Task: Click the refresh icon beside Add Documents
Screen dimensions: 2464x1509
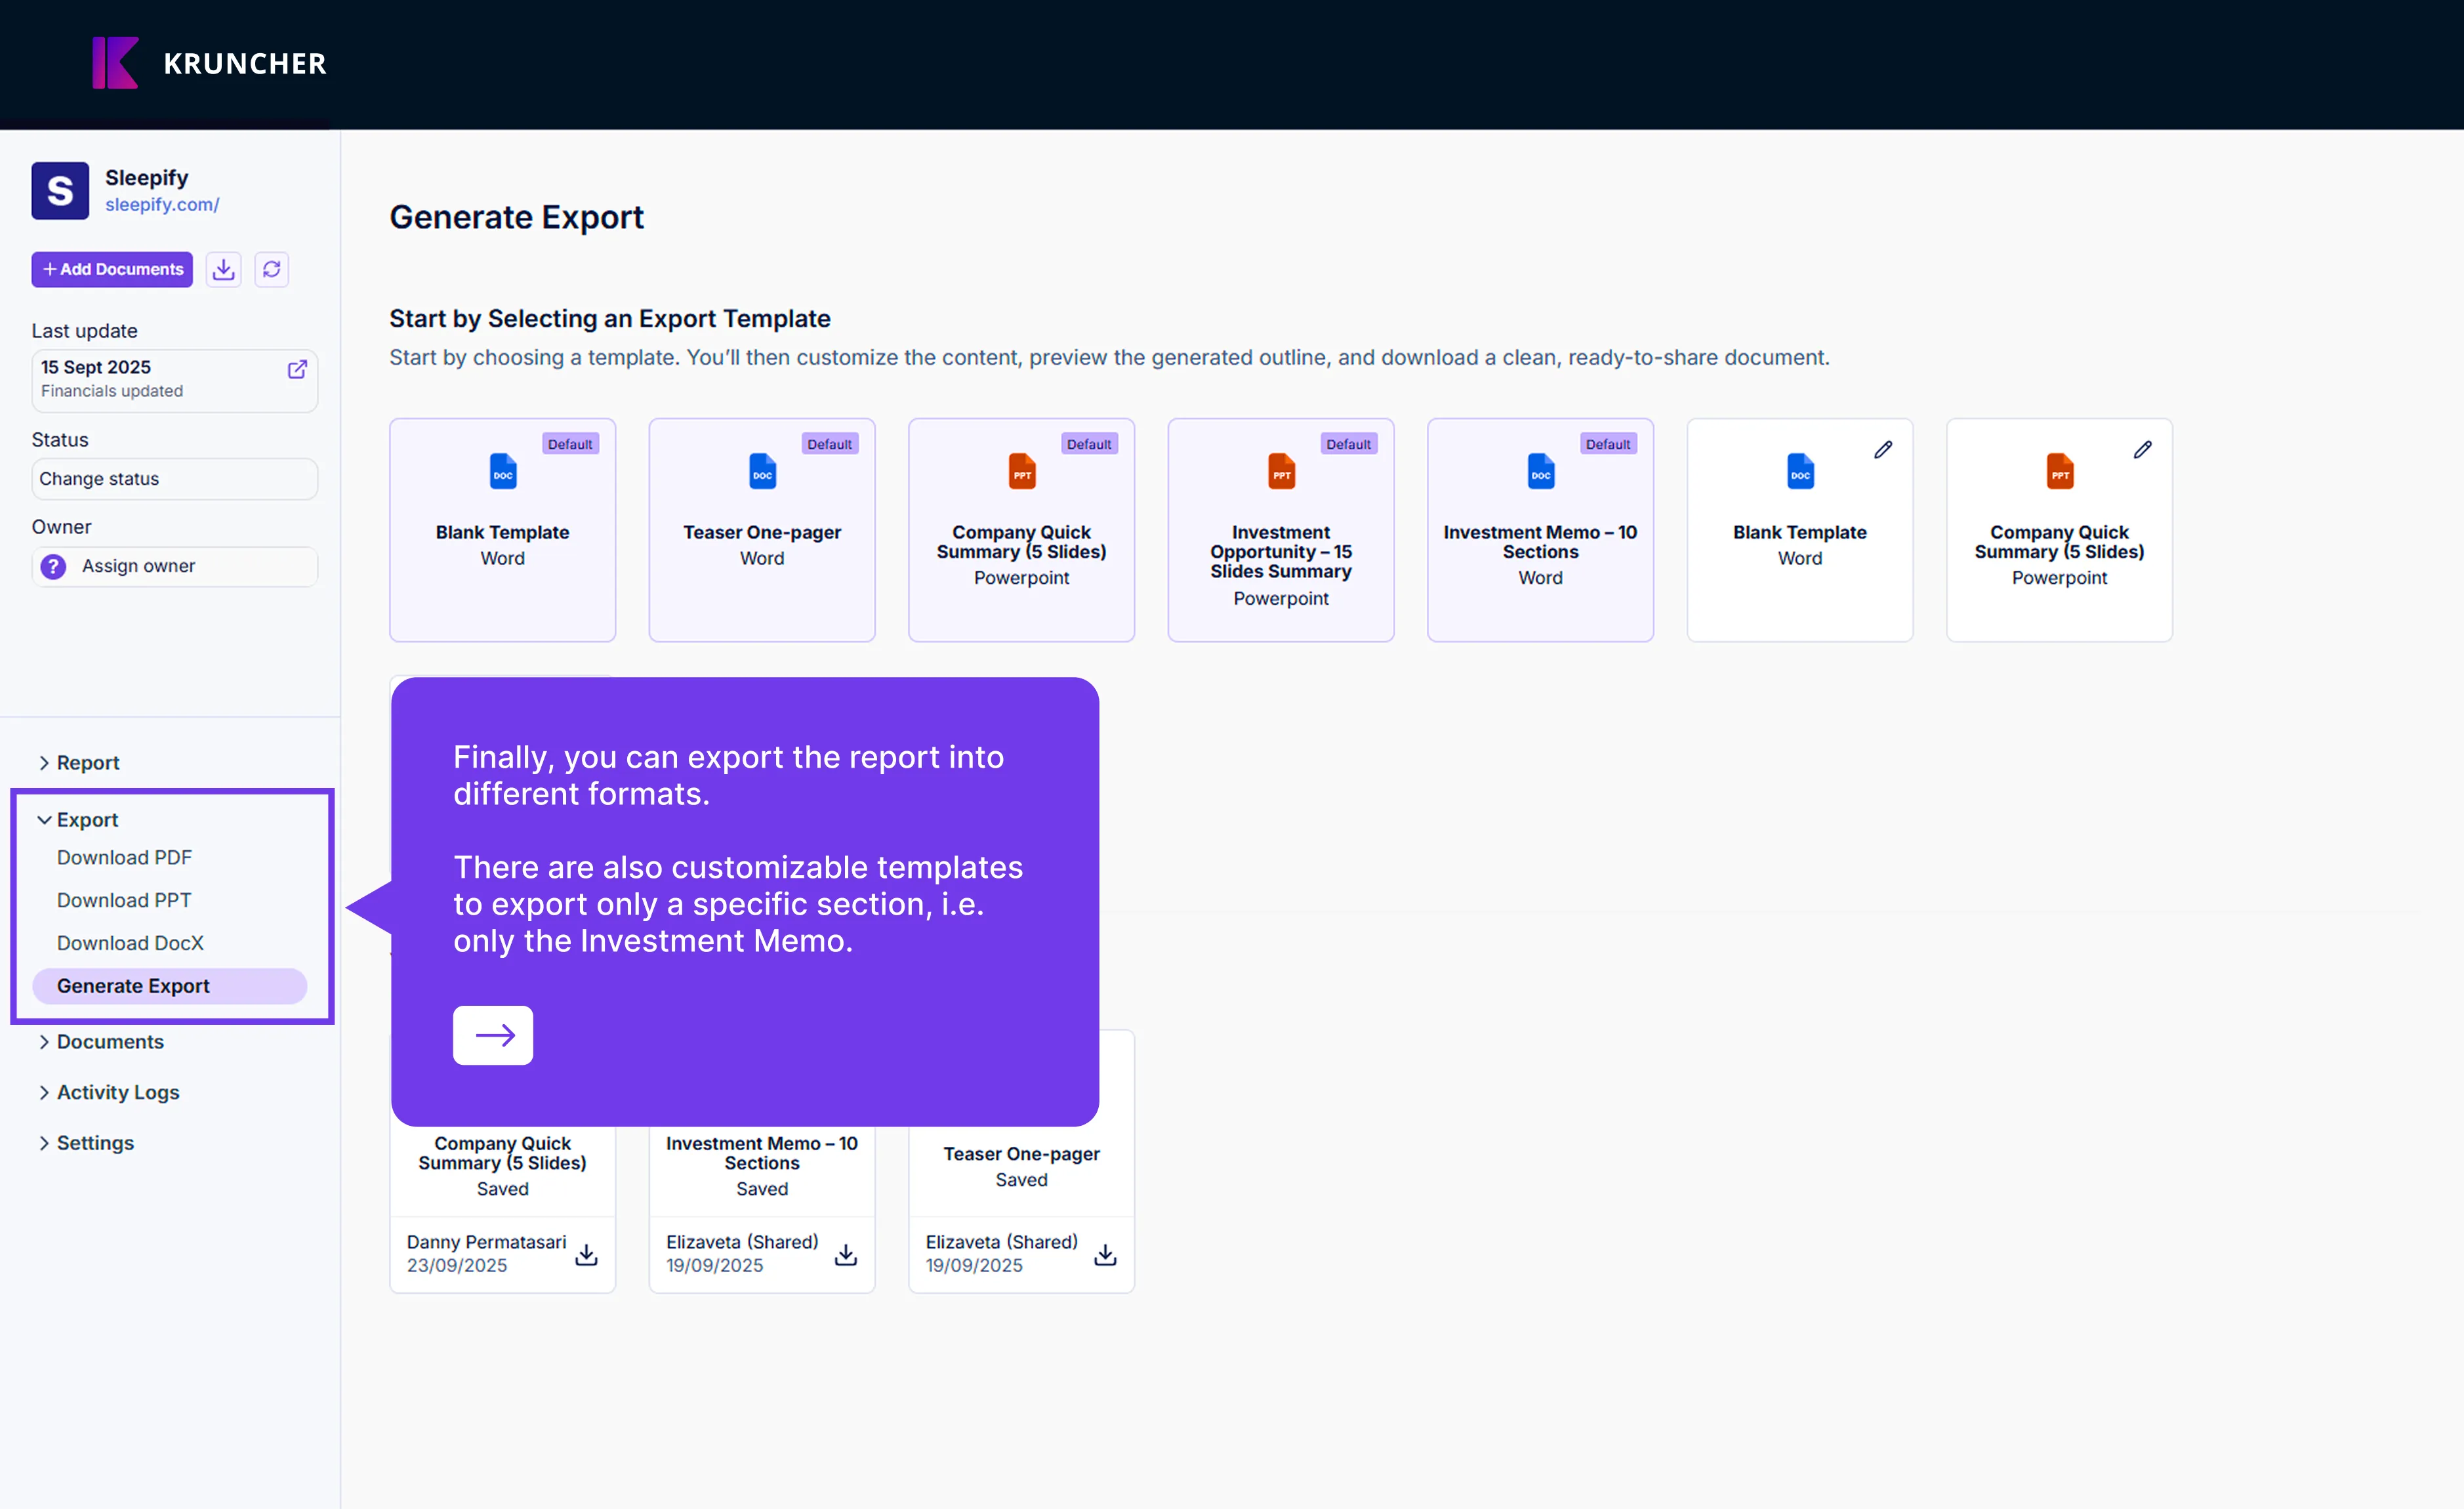Action: (x=271, y=269)
